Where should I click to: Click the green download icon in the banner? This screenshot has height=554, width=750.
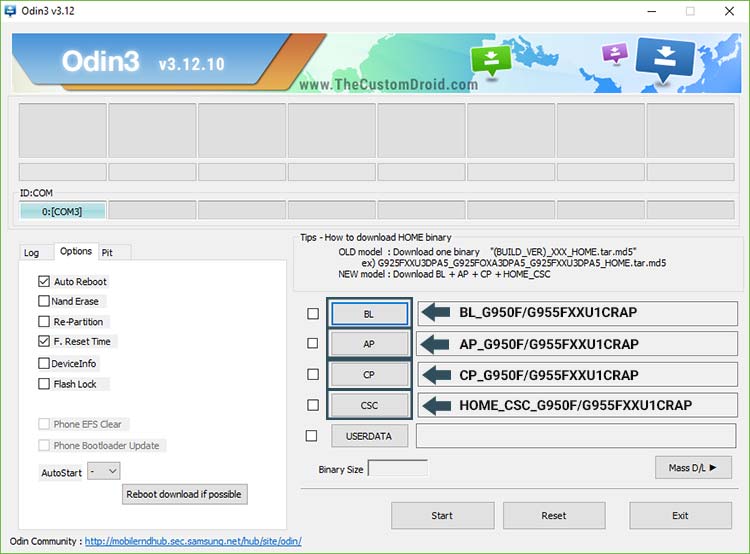pos(491,61)
